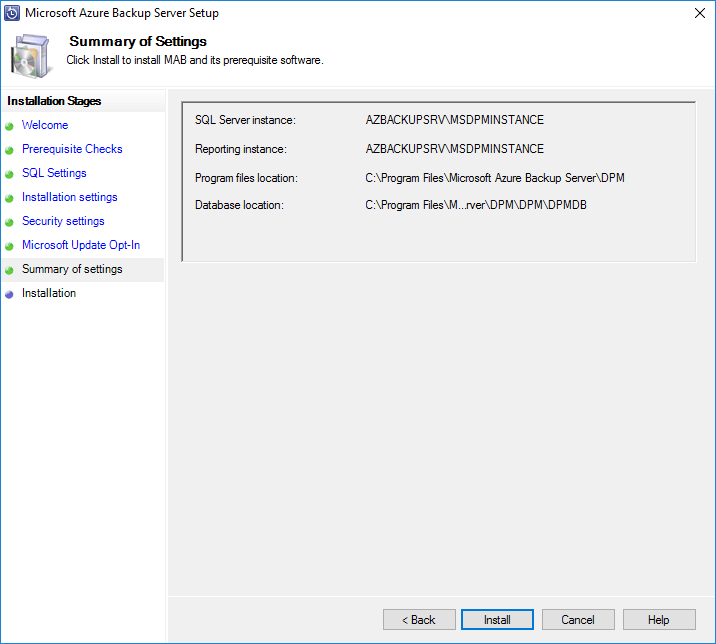
Task: Open Help for the setup
Action: [659, 620]
